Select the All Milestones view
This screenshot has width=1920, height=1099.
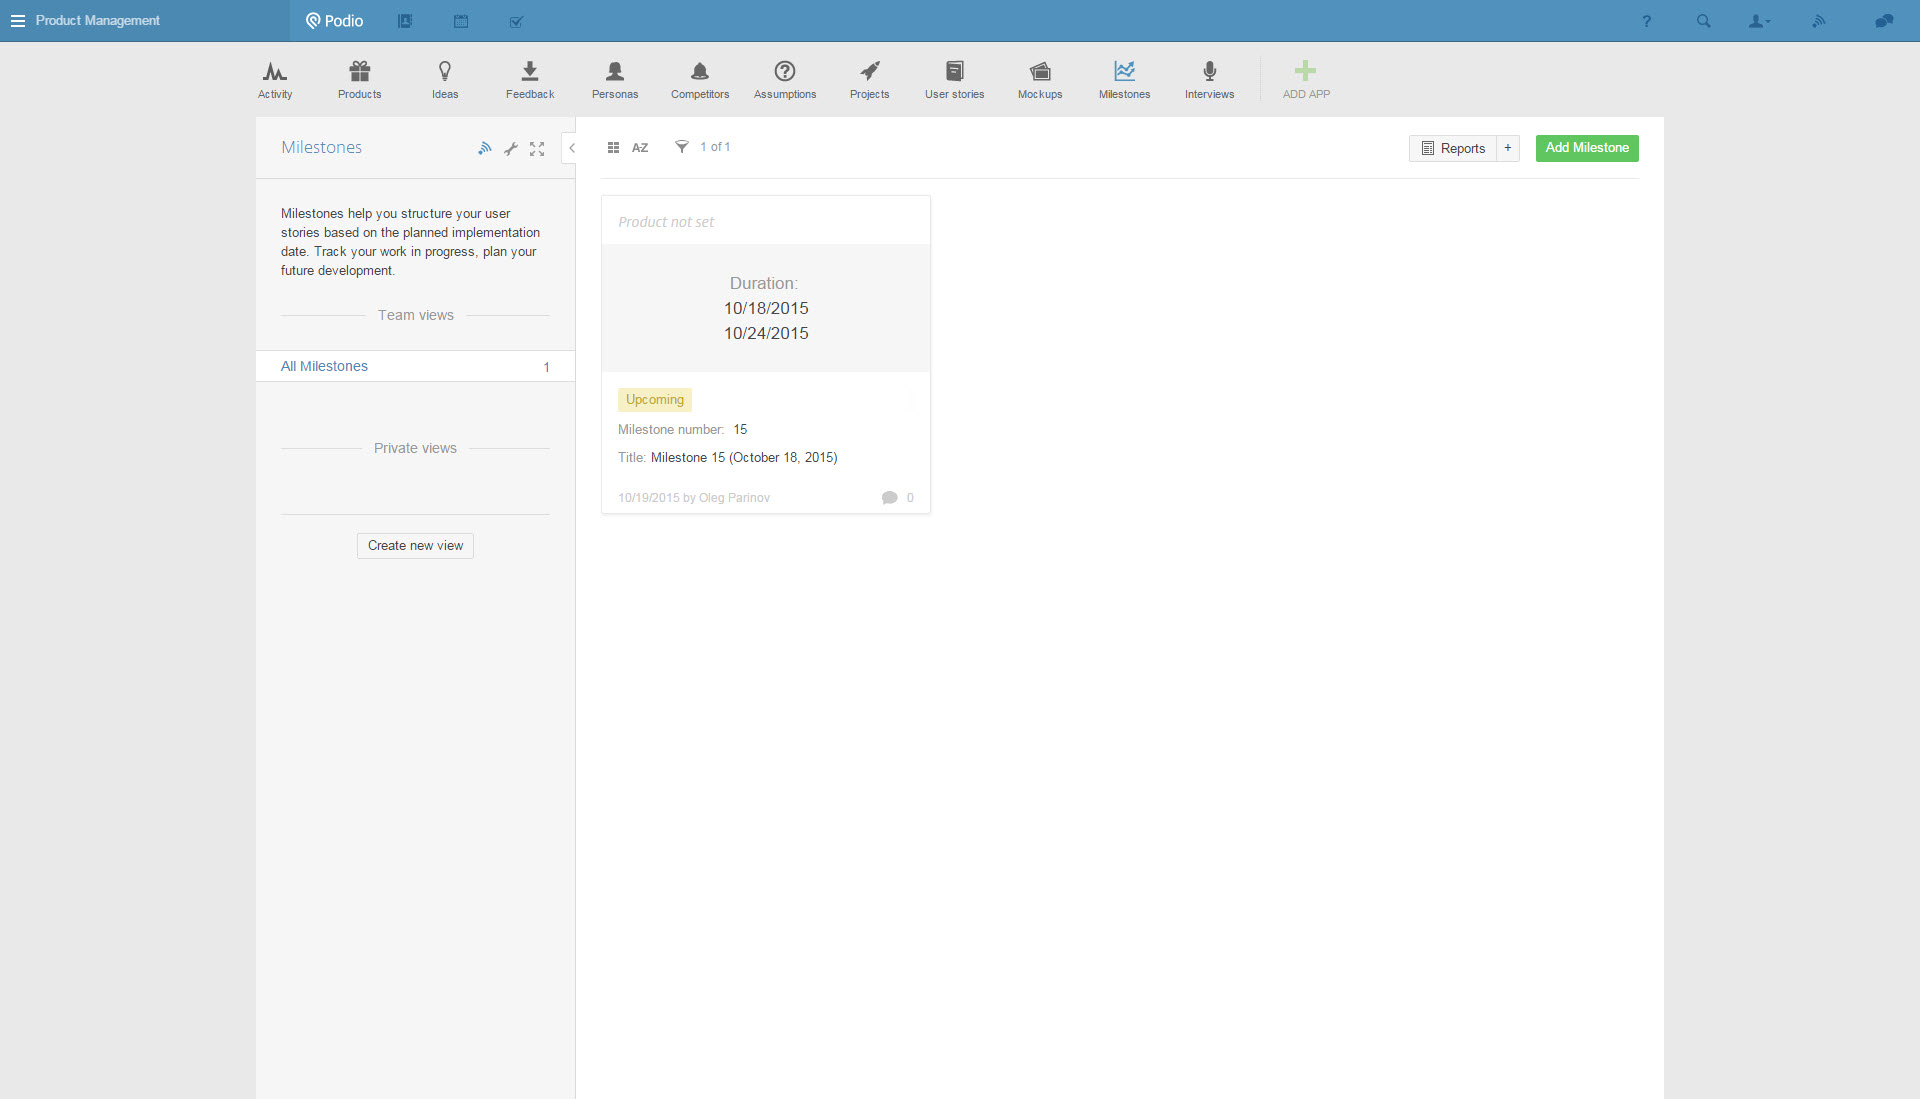point(324,366)
